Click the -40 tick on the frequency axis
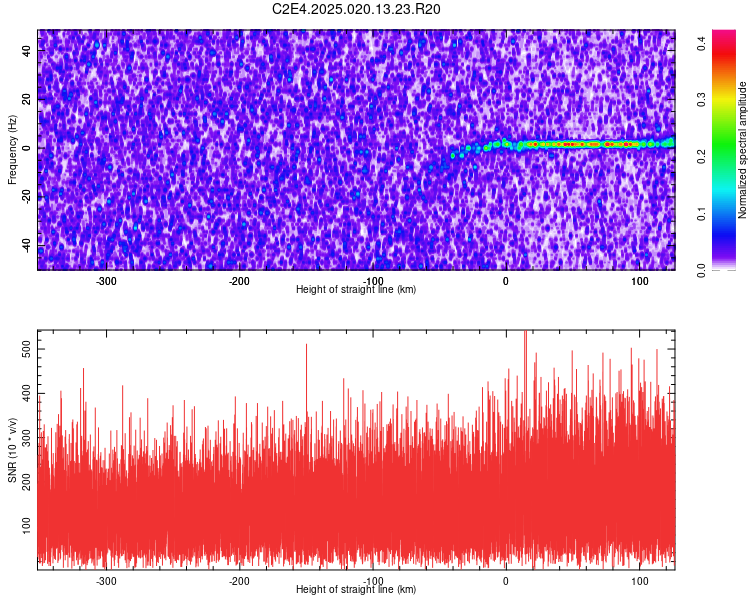This screenshot has width=750, height=600. (x=27, y=245)
